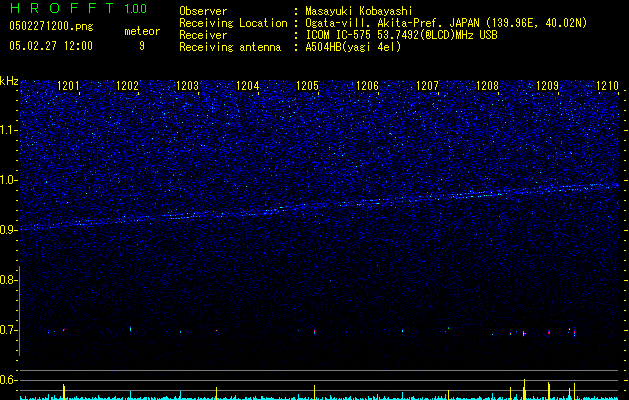Click the 1206 time marker
The width and height of the screenshot is (629, 400).
click(367, 86)
